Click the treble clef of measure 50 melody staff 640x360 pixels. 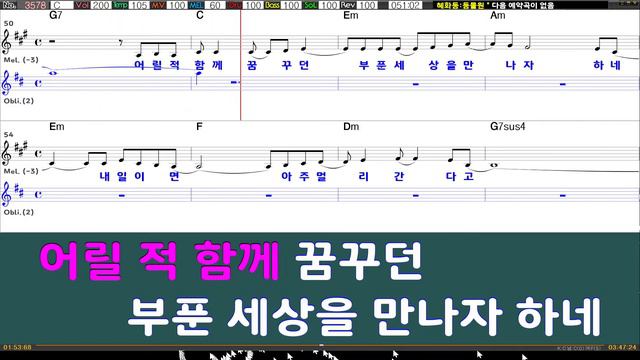pyautogui.click(x=6, y=42)
